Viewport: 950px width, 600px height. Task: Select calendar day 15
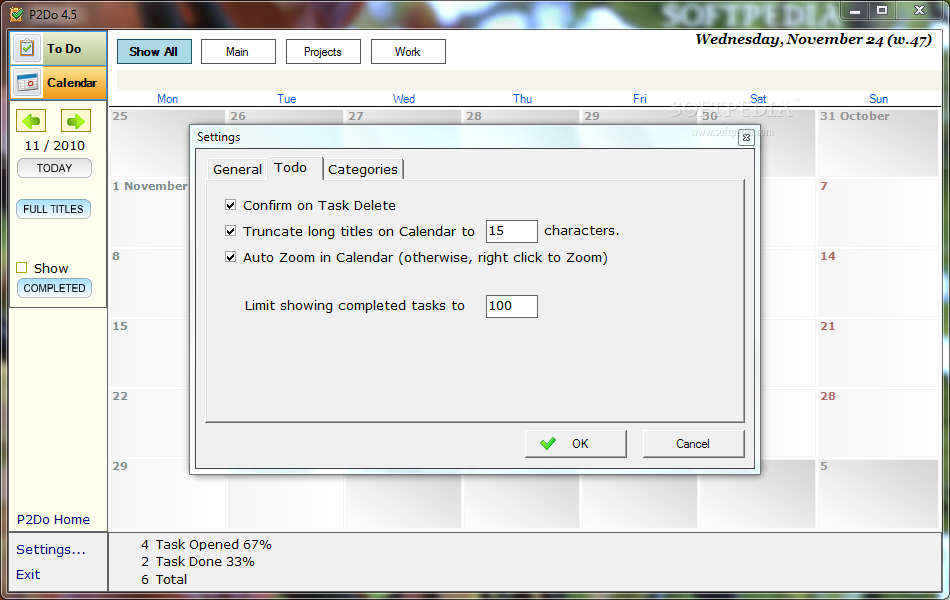[150, 353]
